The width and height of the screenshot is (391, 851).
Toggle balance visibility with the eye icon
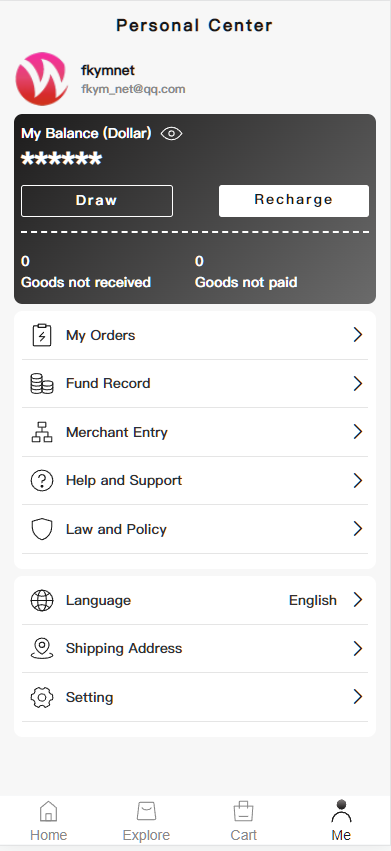(x=172, y=134)
